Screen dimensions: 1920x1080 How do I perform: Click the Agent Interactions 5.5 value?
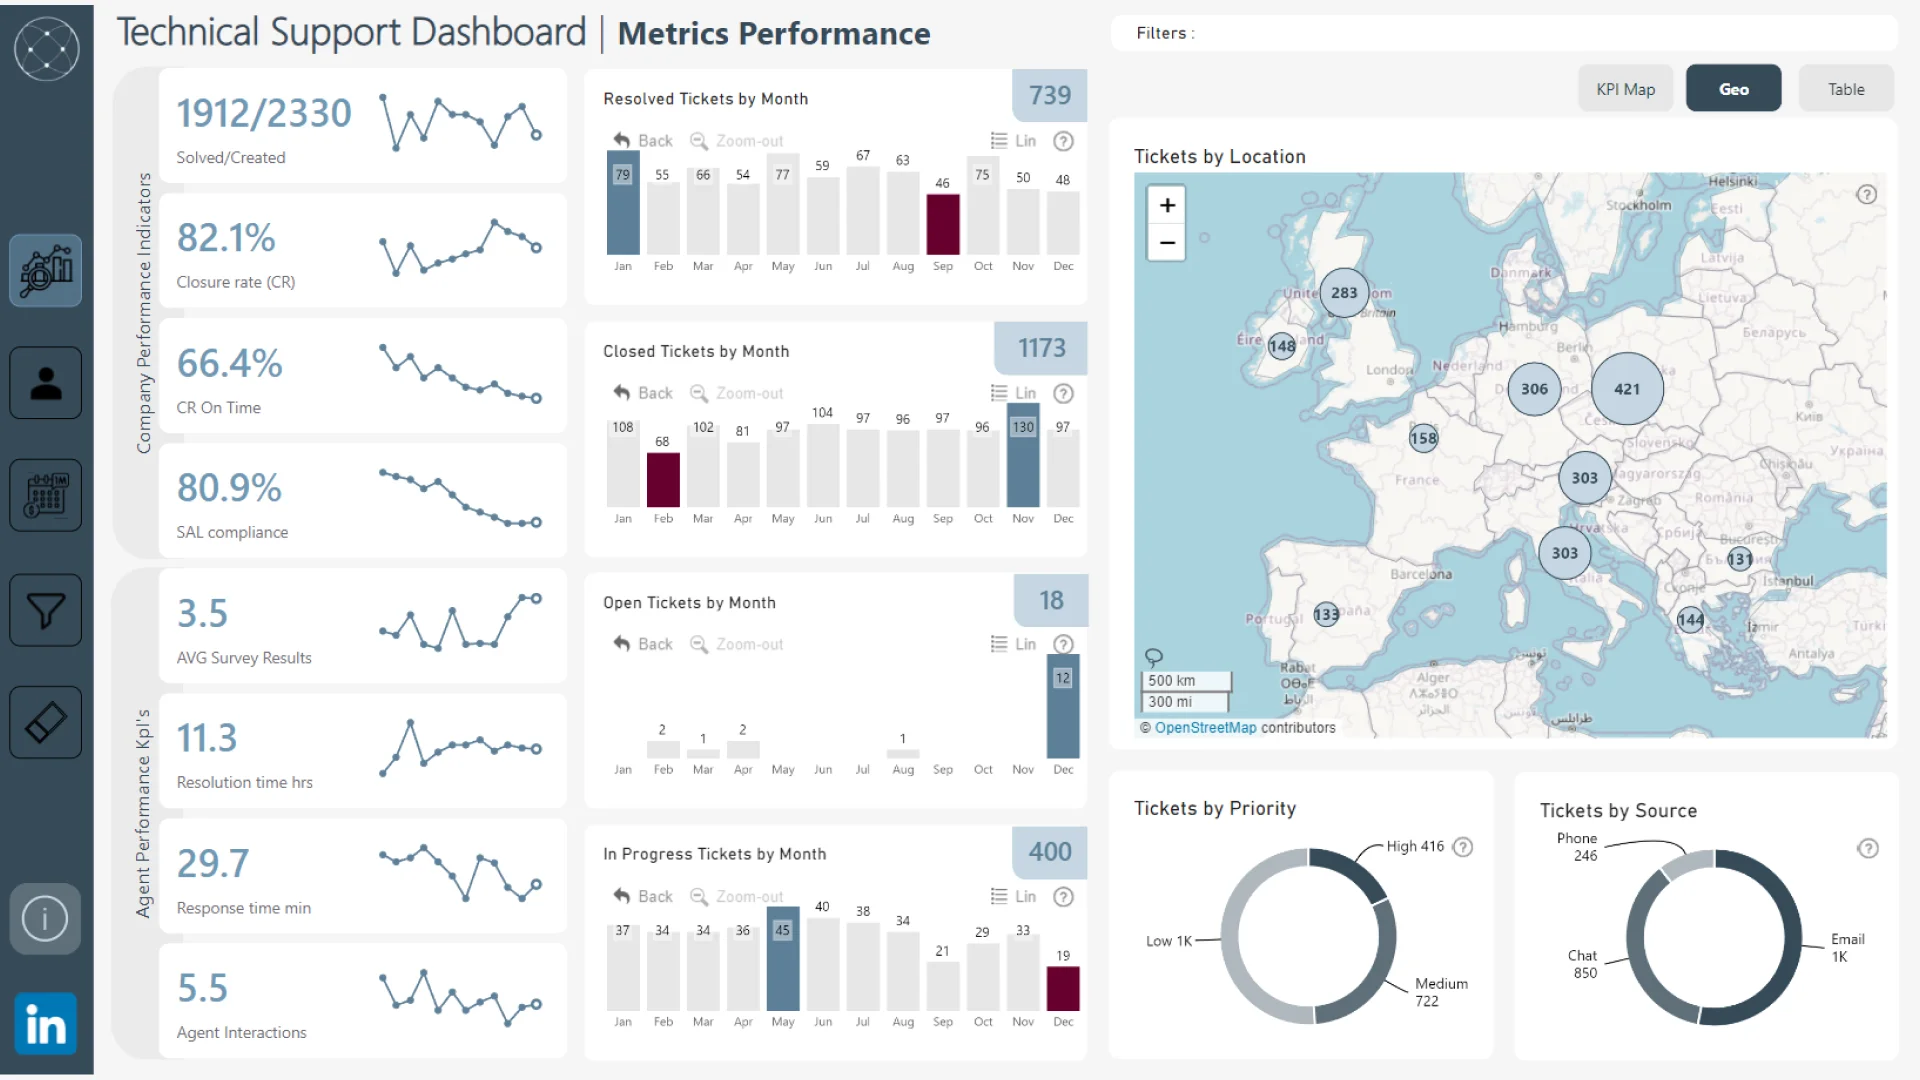tap(202, 988)
